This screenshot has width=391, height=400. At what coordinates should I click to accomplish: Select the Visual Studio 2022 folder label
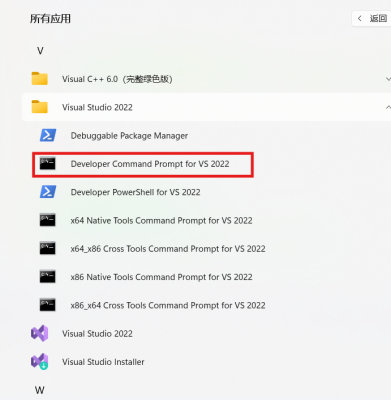pyautogui.click(x=97, y=107)
